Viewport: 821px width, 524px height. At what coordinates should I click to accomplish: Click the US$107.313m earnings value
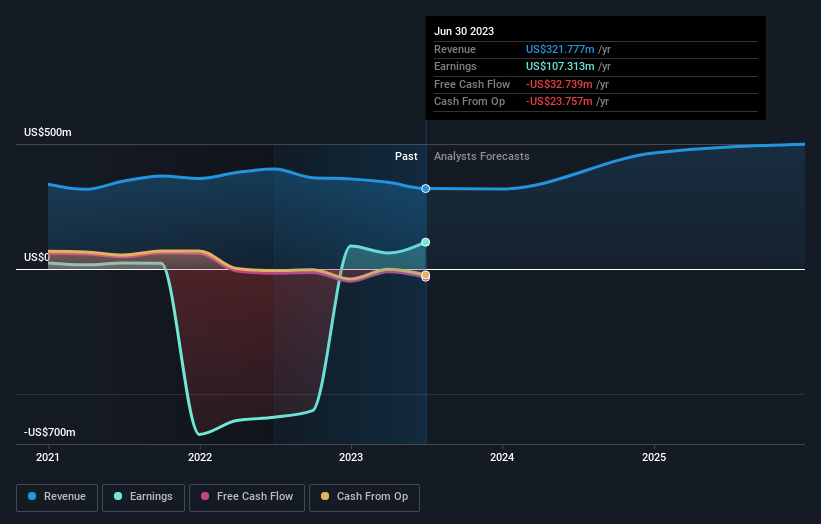pyautogui.click(x=560, y=66)
